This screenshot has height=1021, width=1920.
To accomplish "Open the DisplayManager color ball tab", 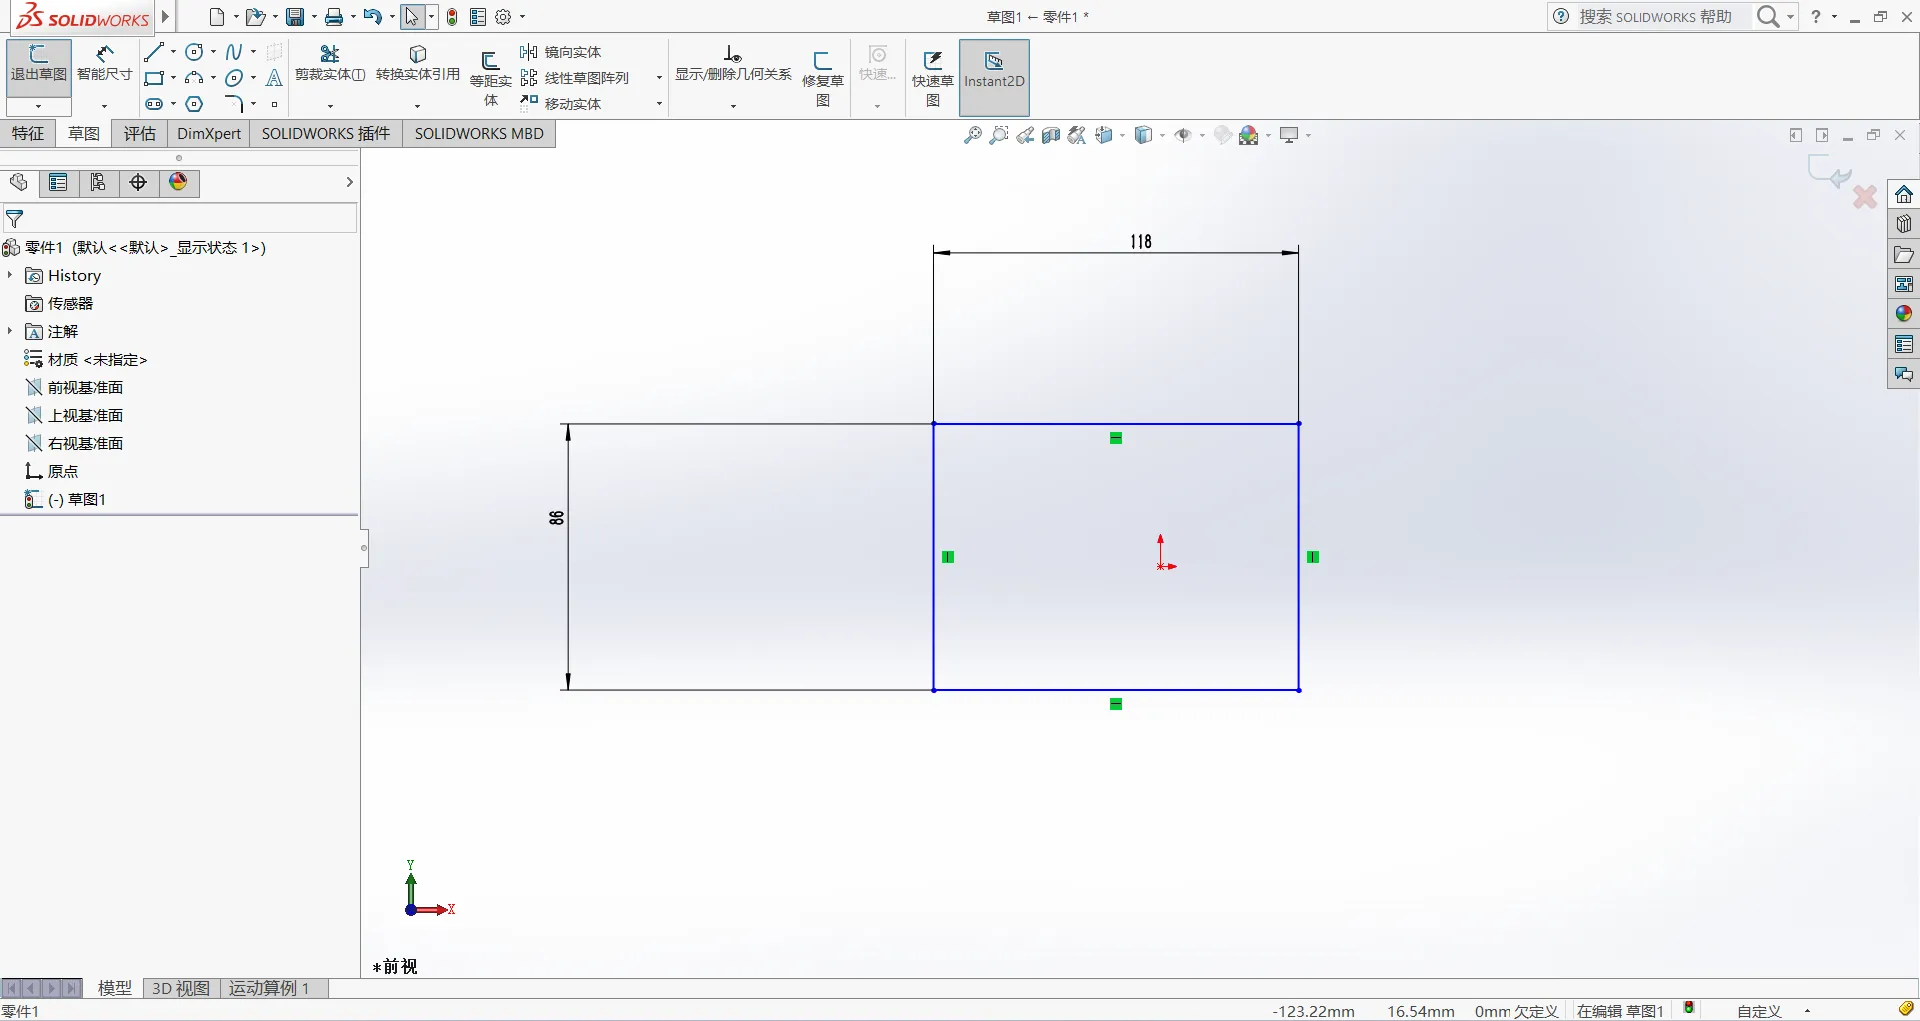I will [x=178, y=182].
